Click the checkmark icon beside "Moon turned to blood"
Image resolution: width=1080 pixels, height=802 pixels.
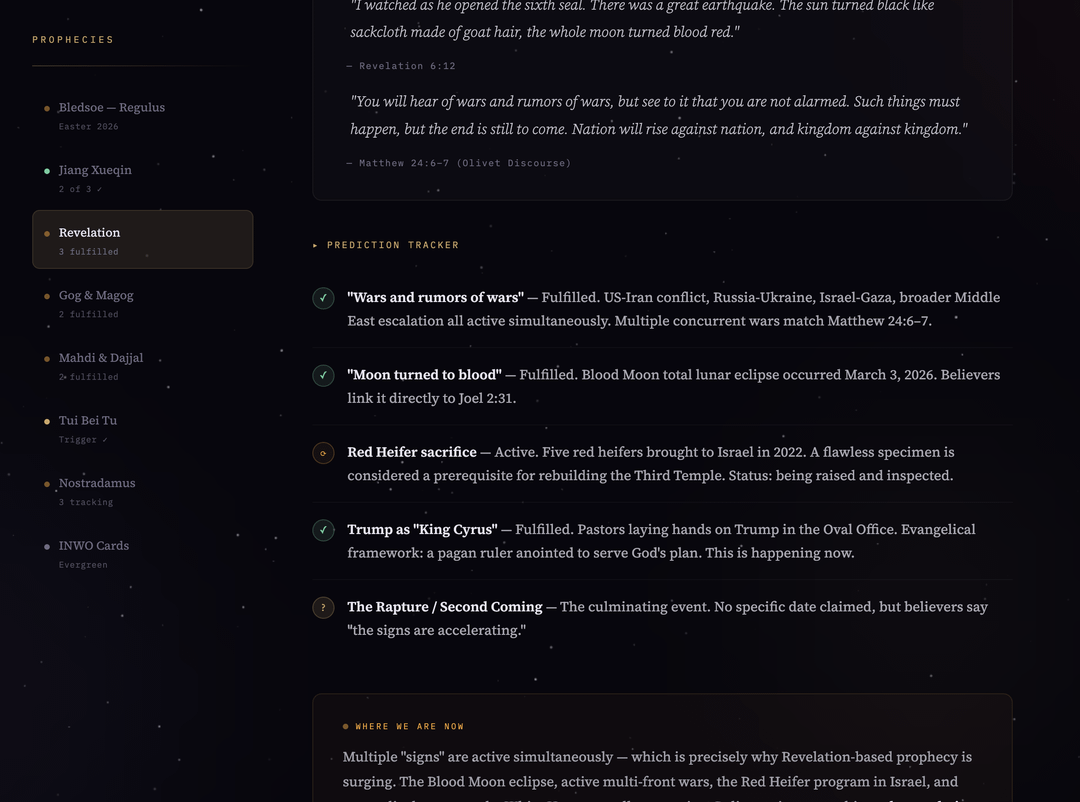click(x=323, y=376)
